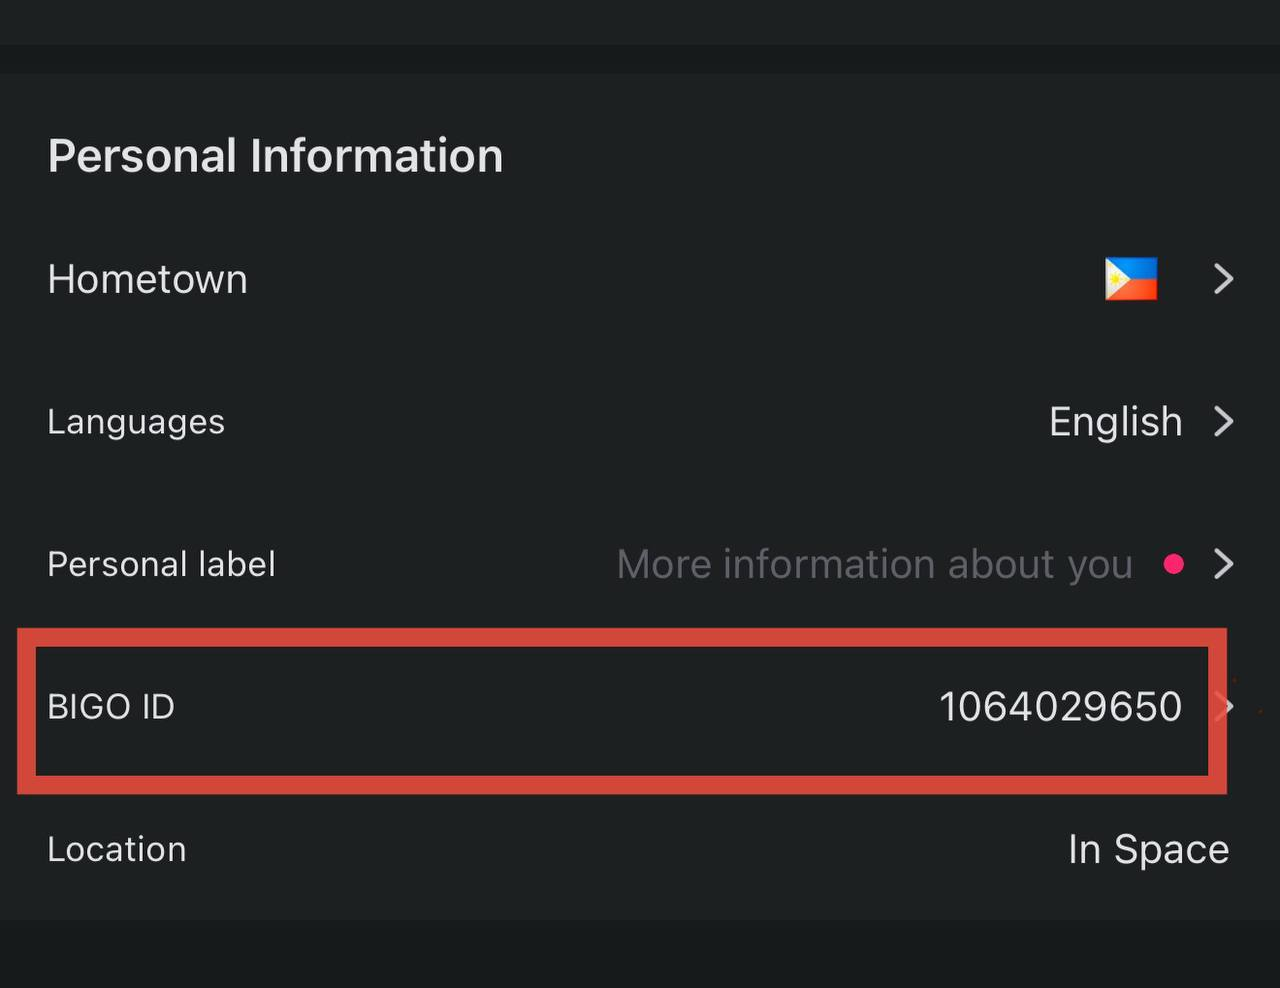Tap the BIGO ID label
Image resolution: width=1280 pixels, height=988 pixels.
[111, 707]
